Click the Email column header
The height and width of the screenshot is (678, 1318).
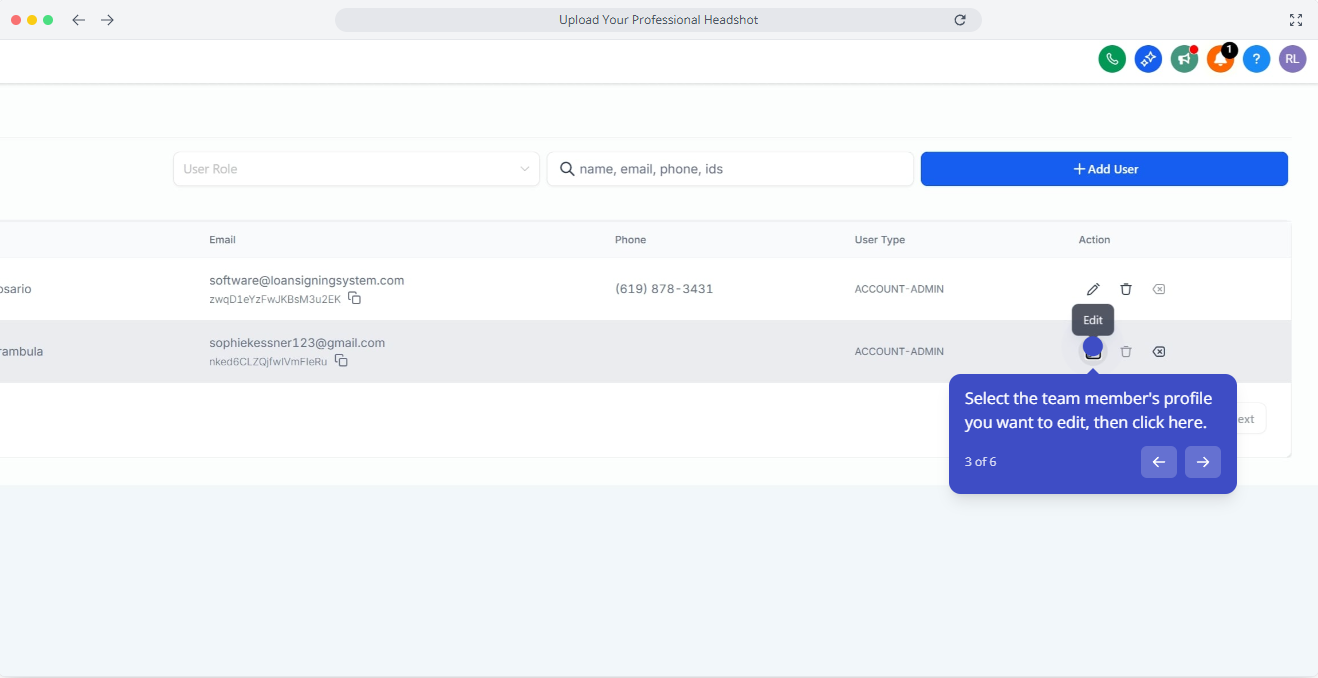click(222, 240)
